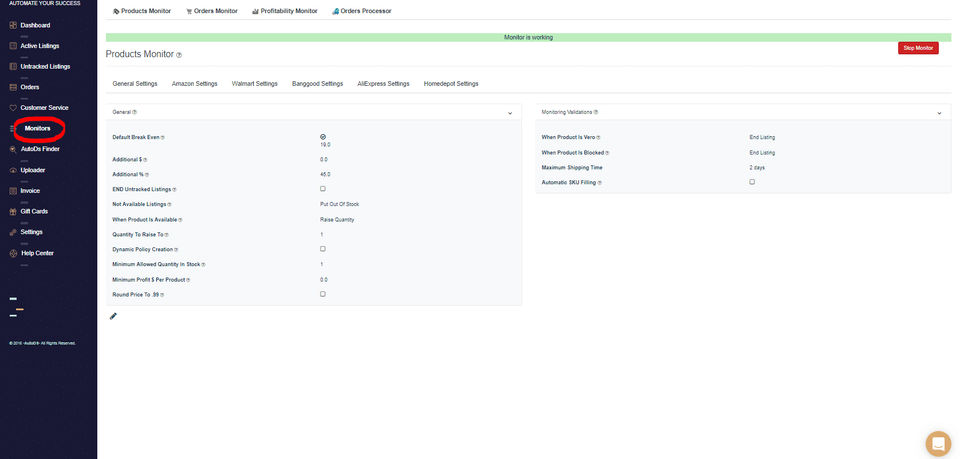
Task: Click the Uploader cloud icon
Action: [x=13, y=170]
